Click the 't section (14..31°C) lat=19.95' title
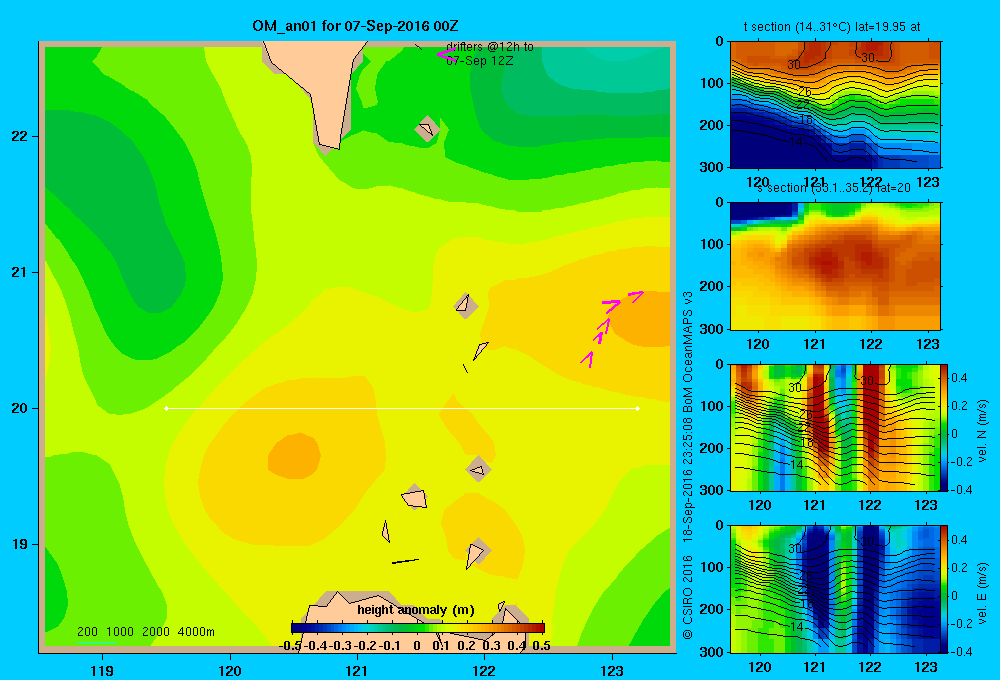Image resolution: width=1000 pixels, height=680 pixels. tap(832, 27)
